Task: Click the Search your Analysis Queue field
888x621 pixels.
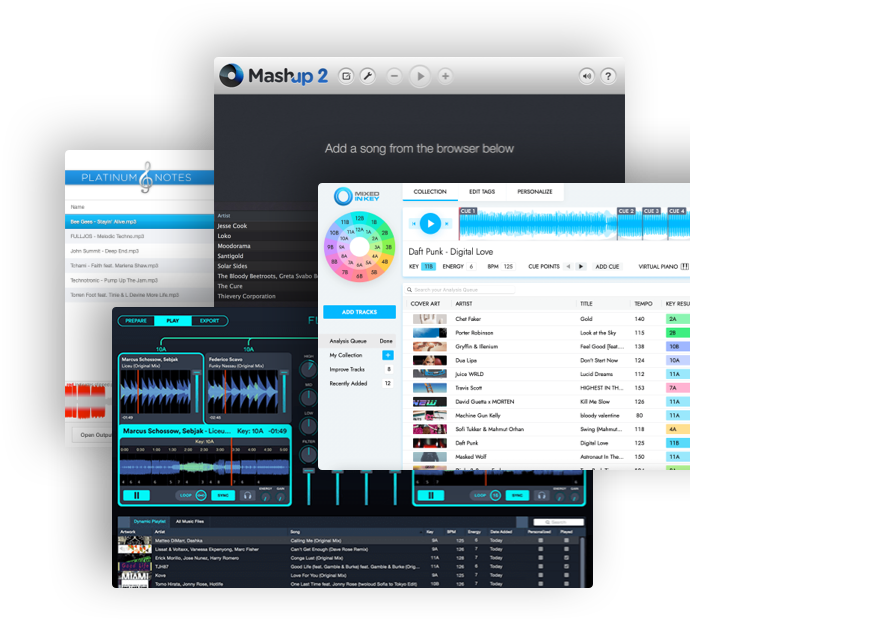Action: (459, 290)
